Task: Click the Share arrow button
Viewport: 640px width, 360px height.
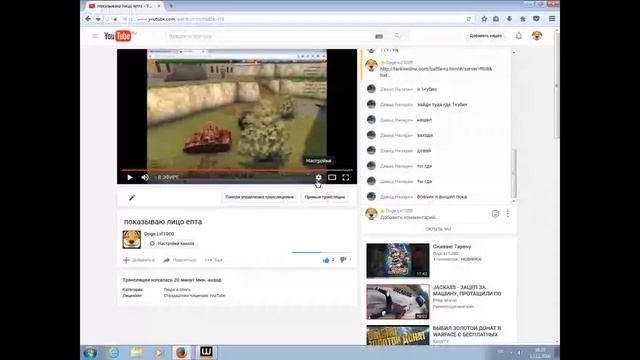Action: [x=180, y=260]
